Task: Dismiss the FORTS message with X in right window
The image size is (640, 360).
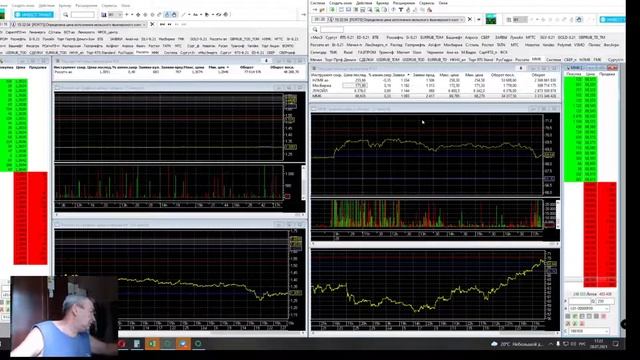Action: tap(470, 19)
